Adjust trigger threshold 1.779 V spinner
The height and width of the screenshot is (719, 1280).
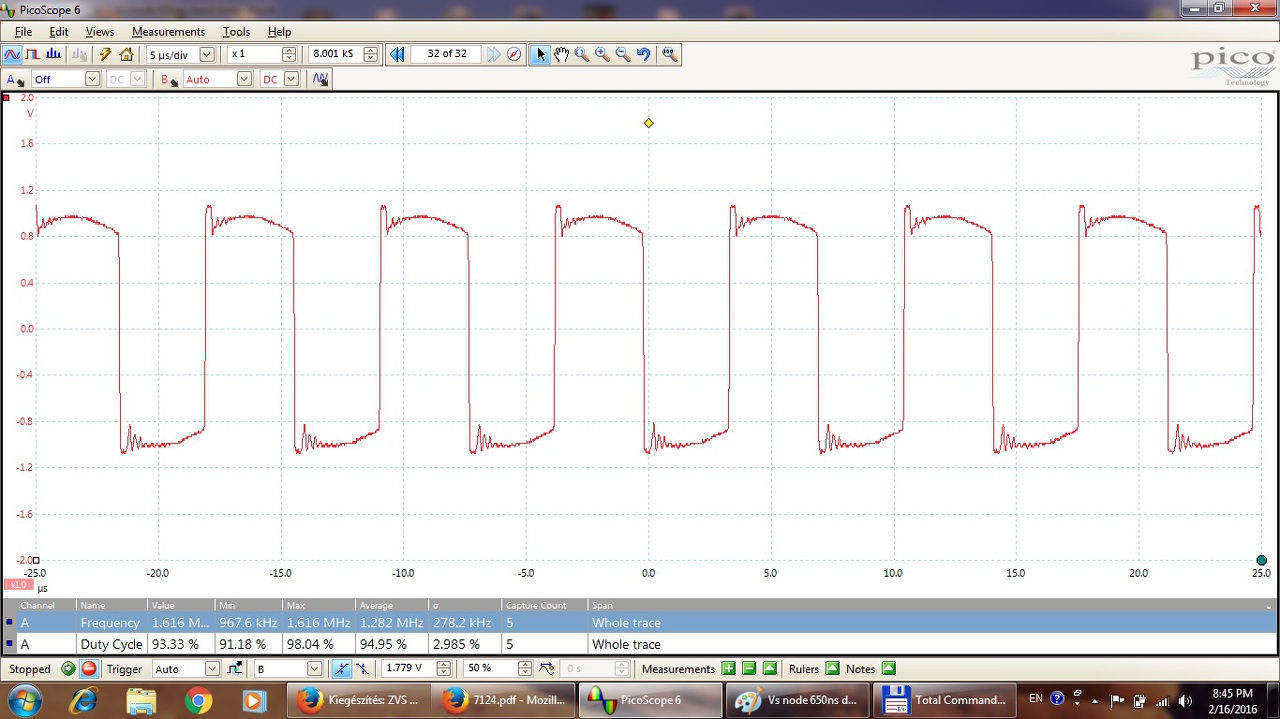coord(444,669)
